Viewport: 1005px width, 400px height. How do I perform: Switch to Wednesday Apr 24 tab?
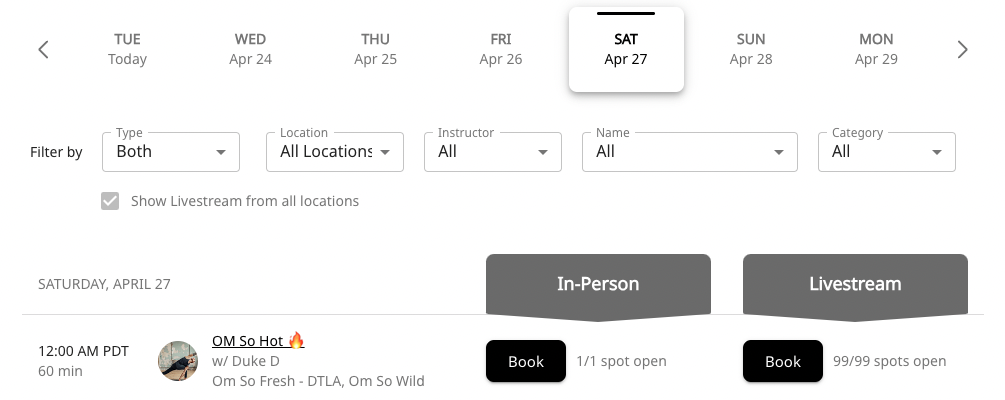click(x=250, y=49)
